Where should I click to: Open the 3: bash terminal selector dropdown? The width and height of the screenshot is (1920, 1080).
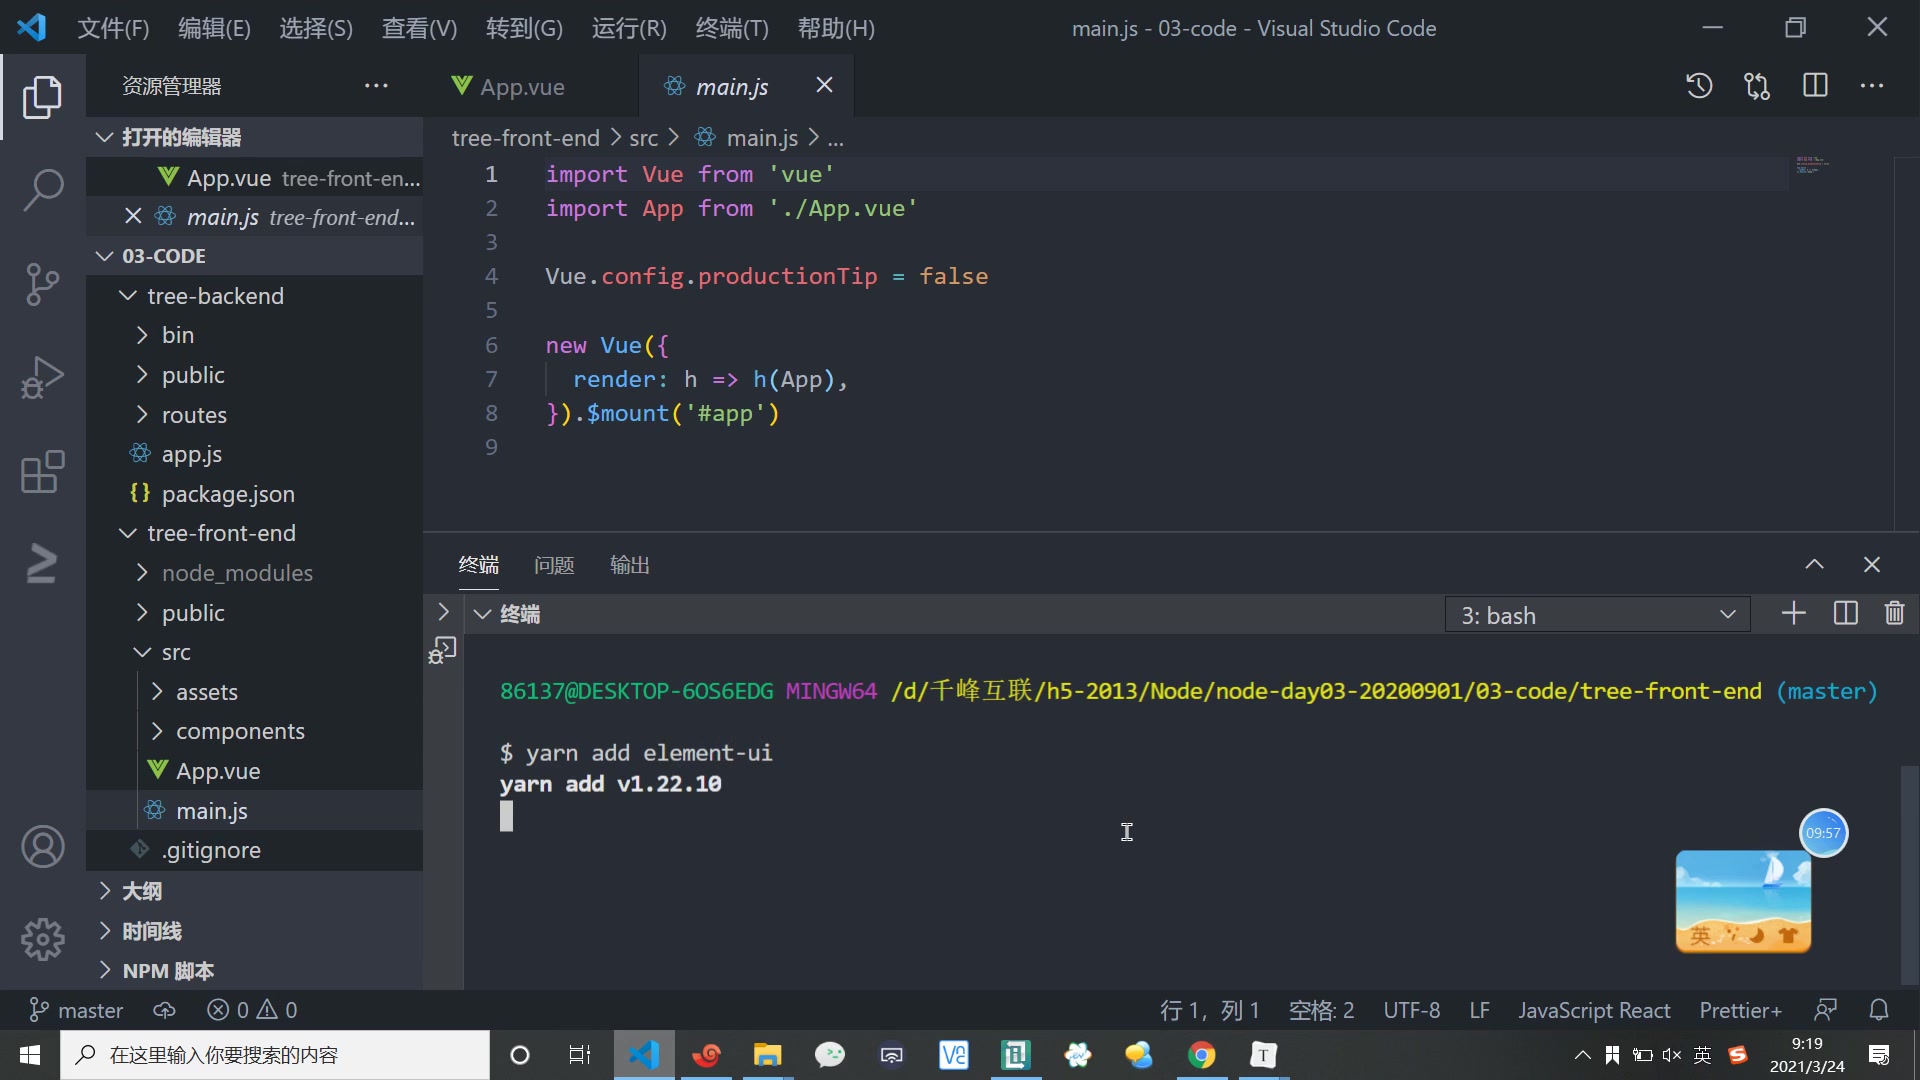pyautogui.click(x=1598, y=614)
